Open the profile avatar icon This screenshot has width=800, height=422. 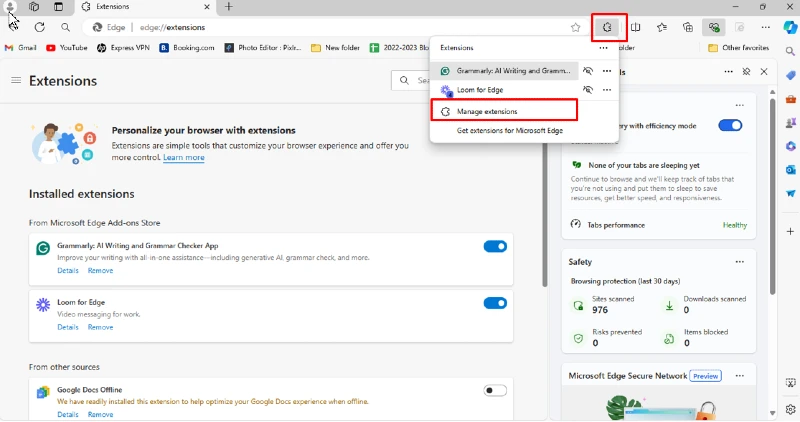(10, 7)
